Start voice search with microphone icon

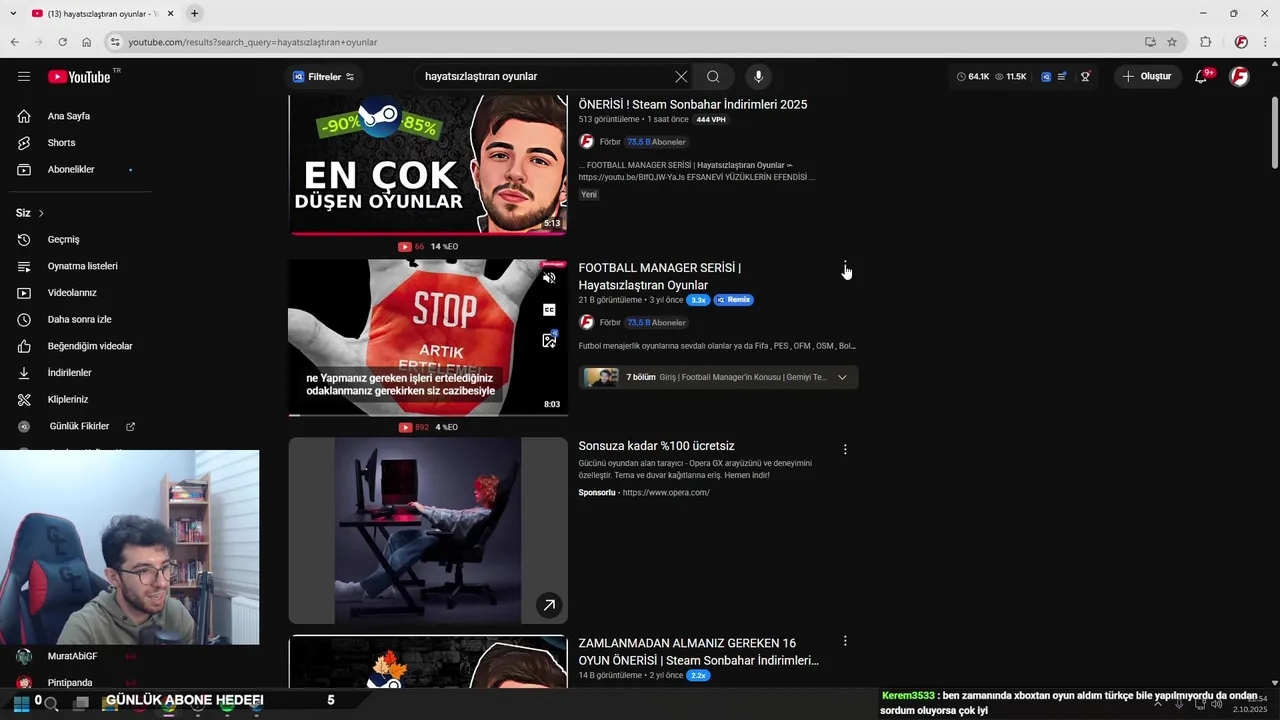(x=758, y=77)
